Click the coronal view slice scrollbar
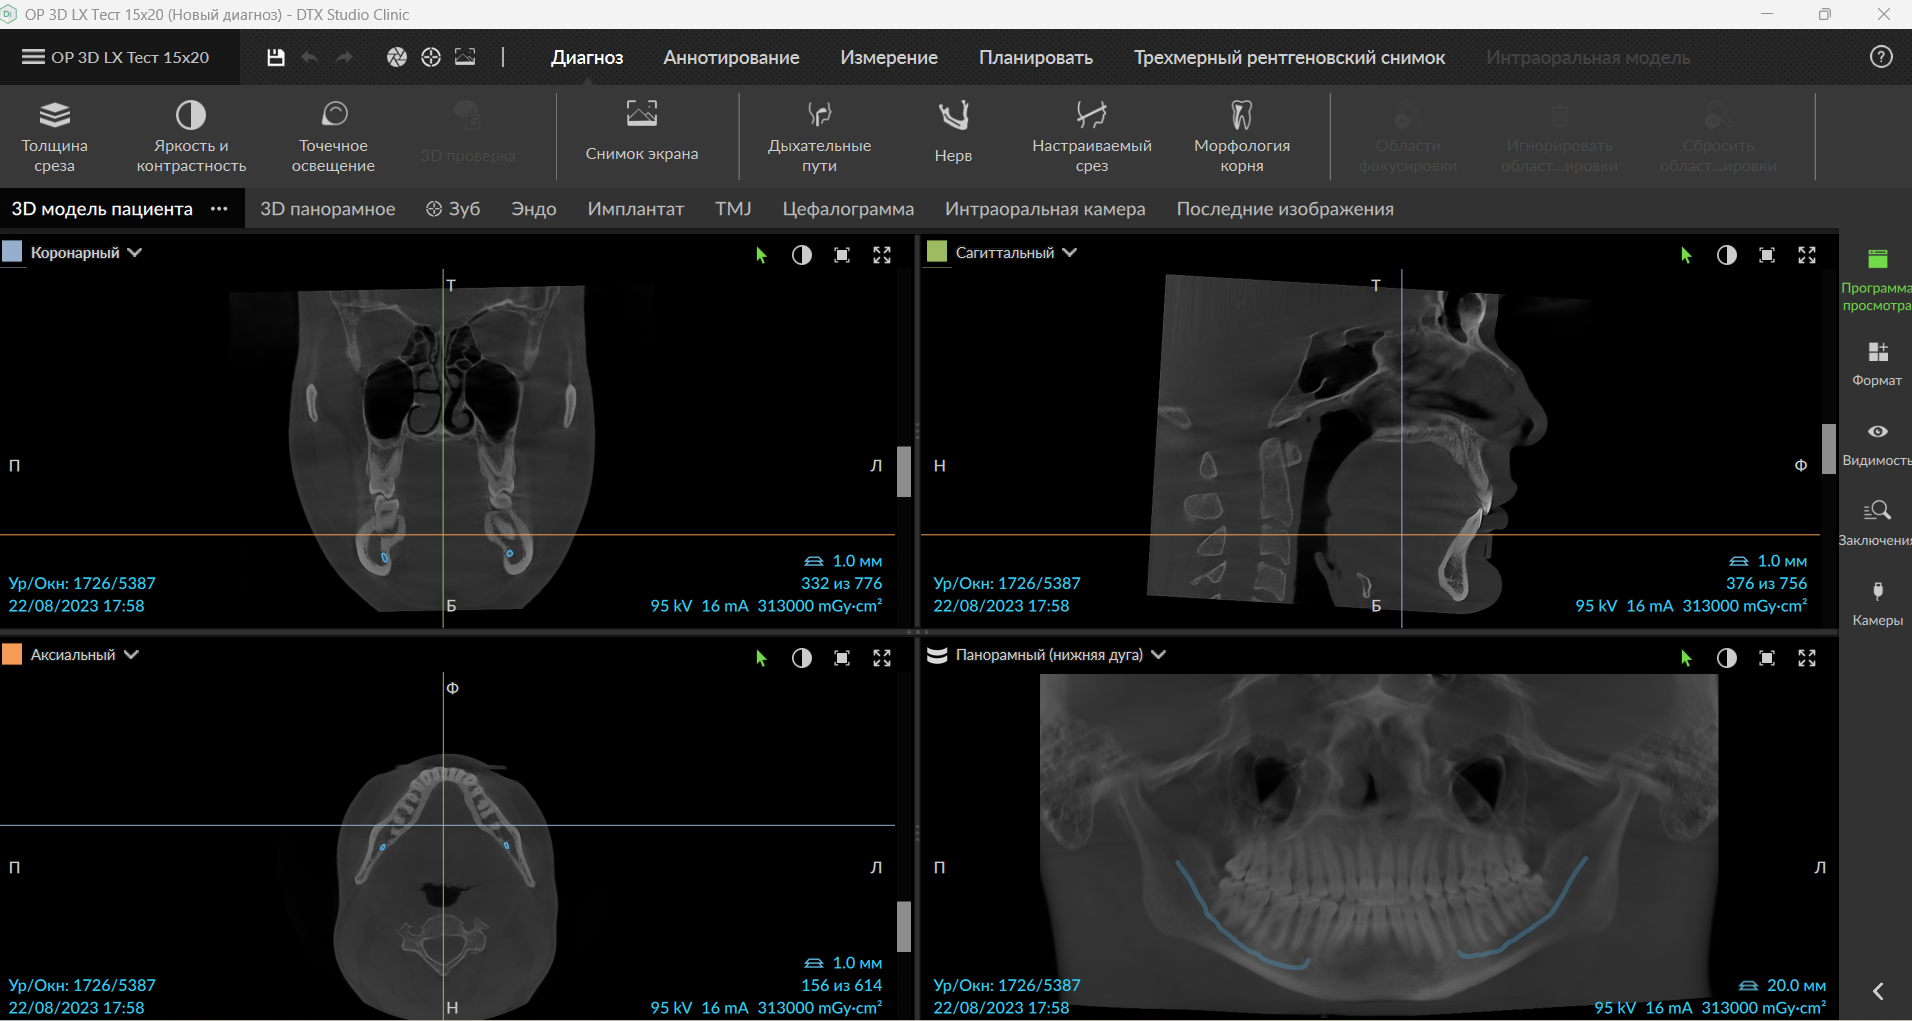The image size is (1912, 1021). click(x=904, y=471)
